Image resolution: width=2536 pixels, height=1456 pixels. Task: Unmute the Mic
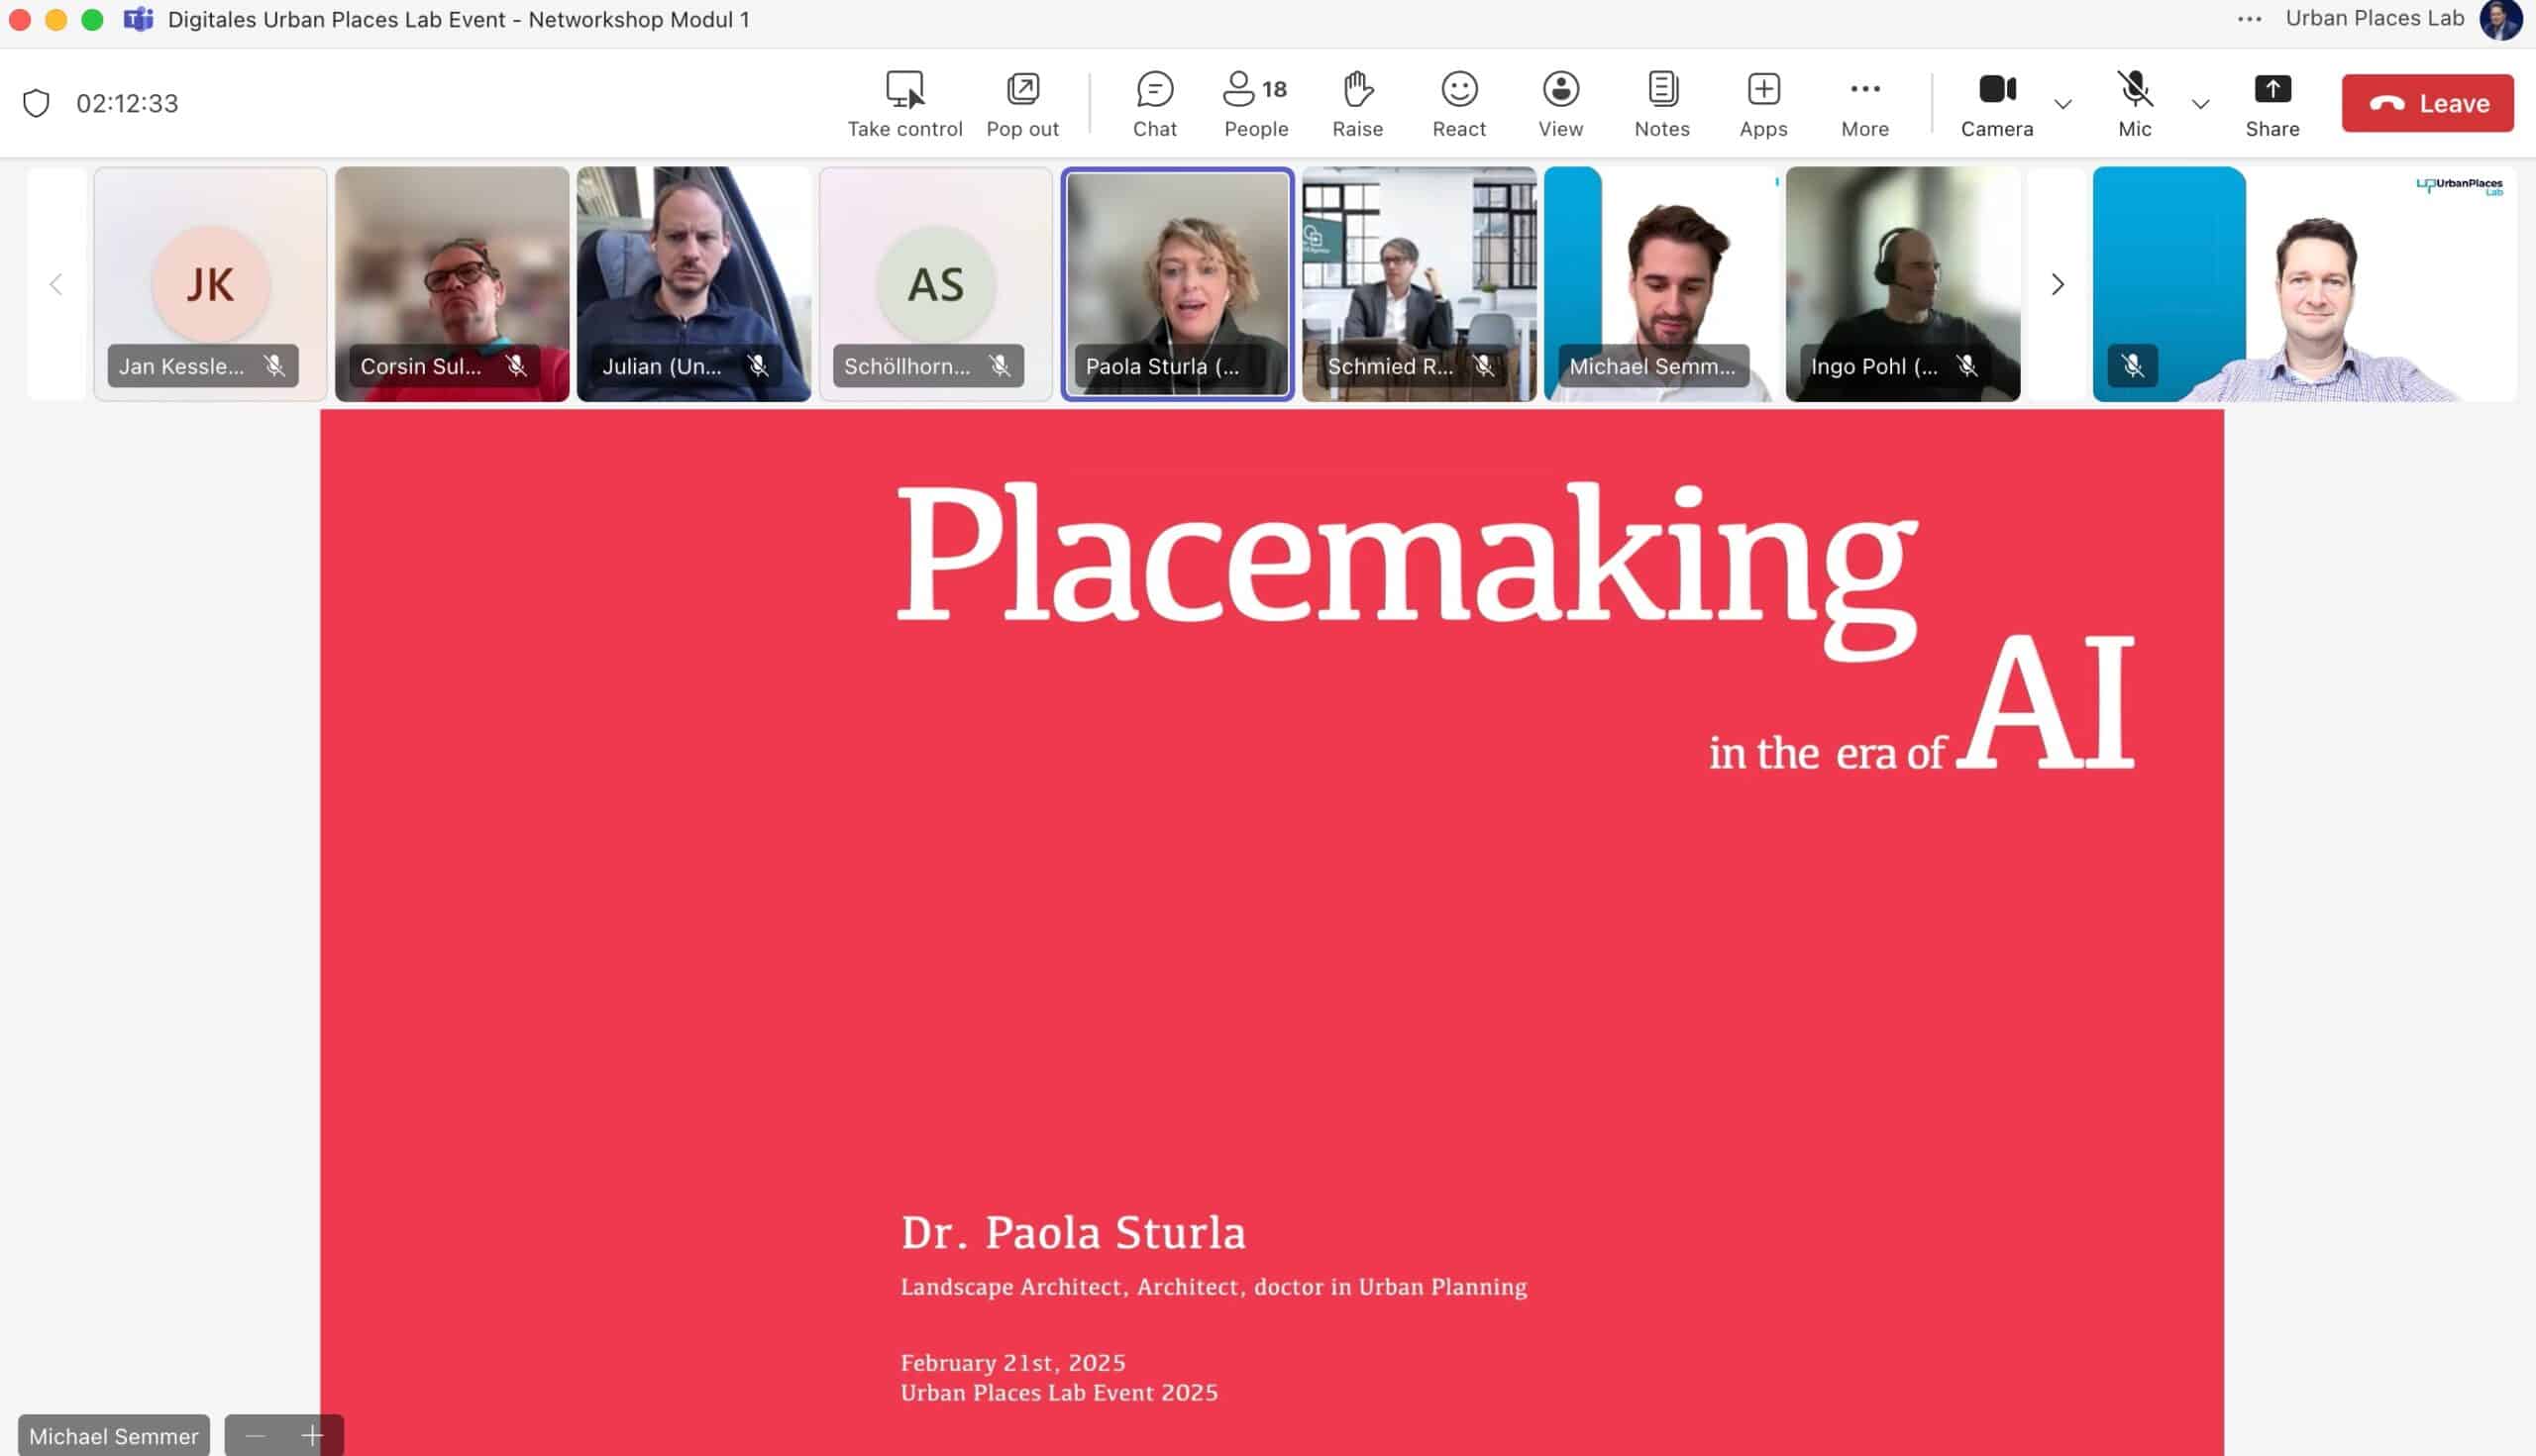coord(2134,103)
